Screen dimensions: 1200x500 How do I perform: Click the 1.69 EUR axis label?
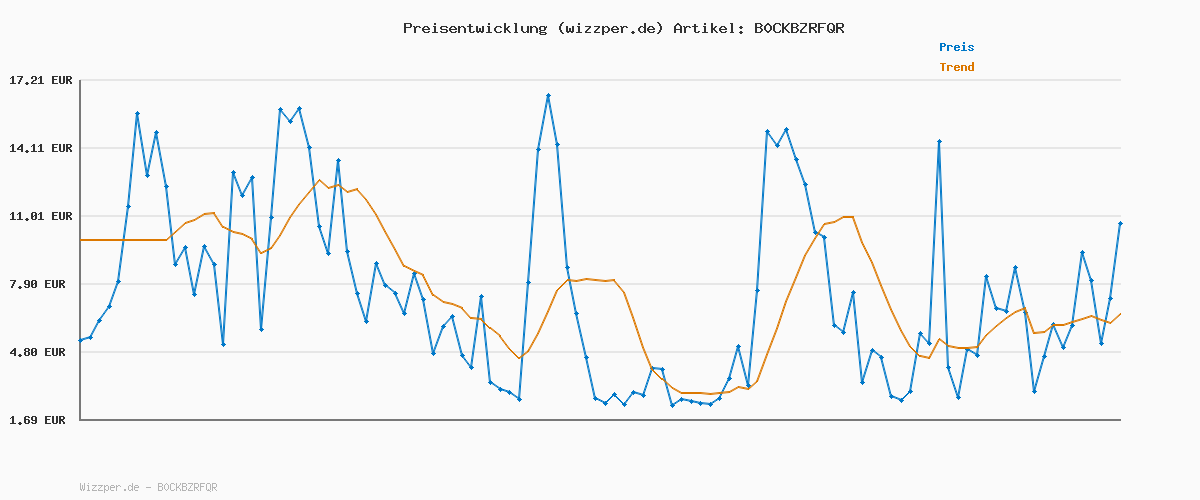[40, 420]
